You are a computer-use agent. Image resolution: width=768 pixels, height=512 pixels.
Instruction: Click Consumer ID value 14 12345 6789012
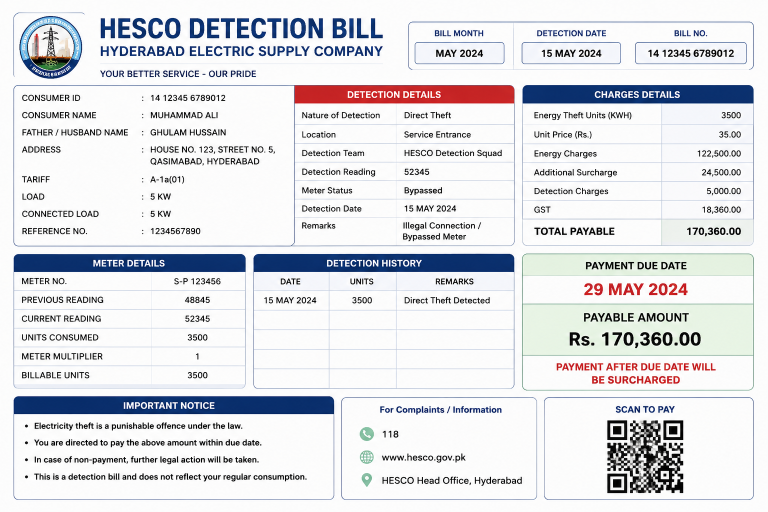[x=188, y=98]
